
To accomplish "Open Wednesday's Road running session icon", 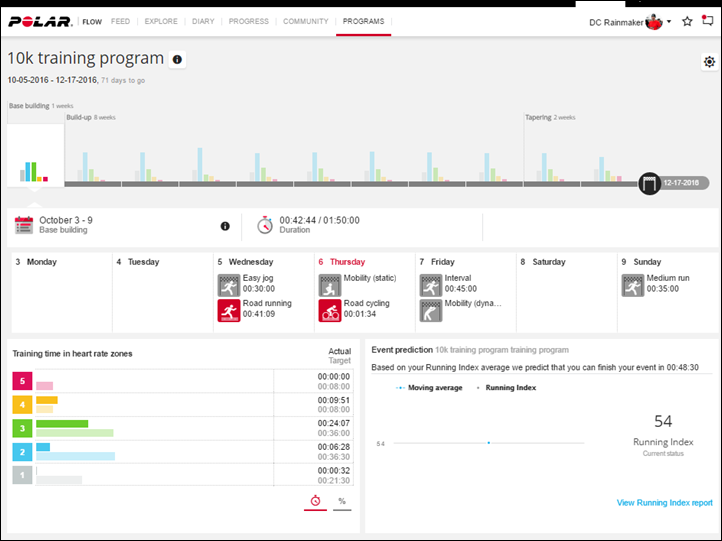I will tap(229, 310).
